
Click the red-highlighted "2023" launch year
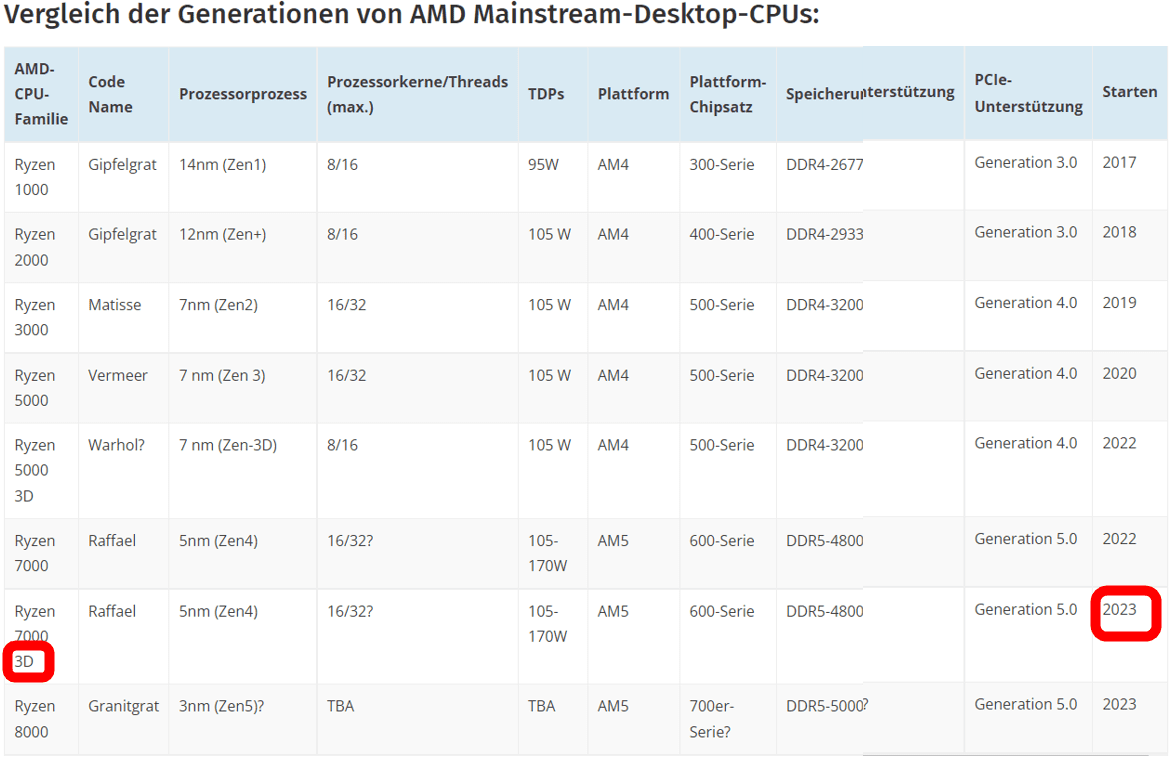(1120, 610)
